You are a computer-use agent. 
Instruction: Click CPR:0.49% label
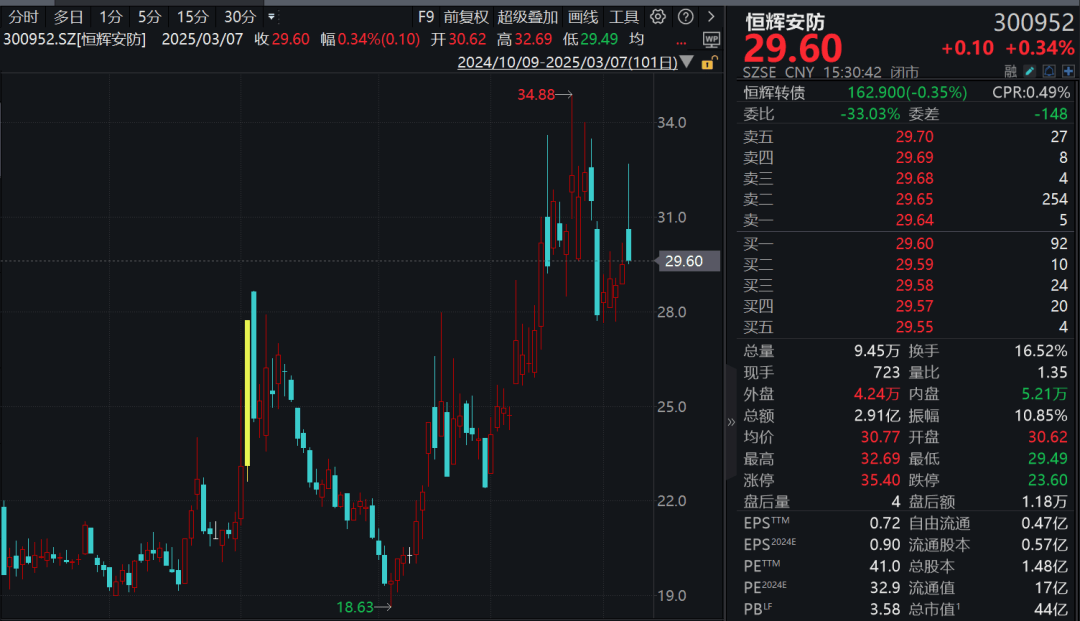tap(1031, 92)
